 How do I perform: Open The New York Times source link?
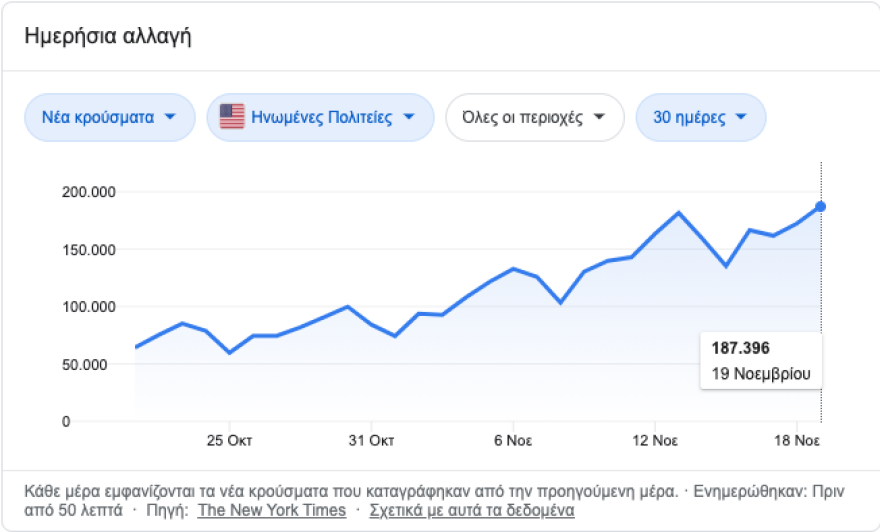pyautogui.click(x=272, y=510)
